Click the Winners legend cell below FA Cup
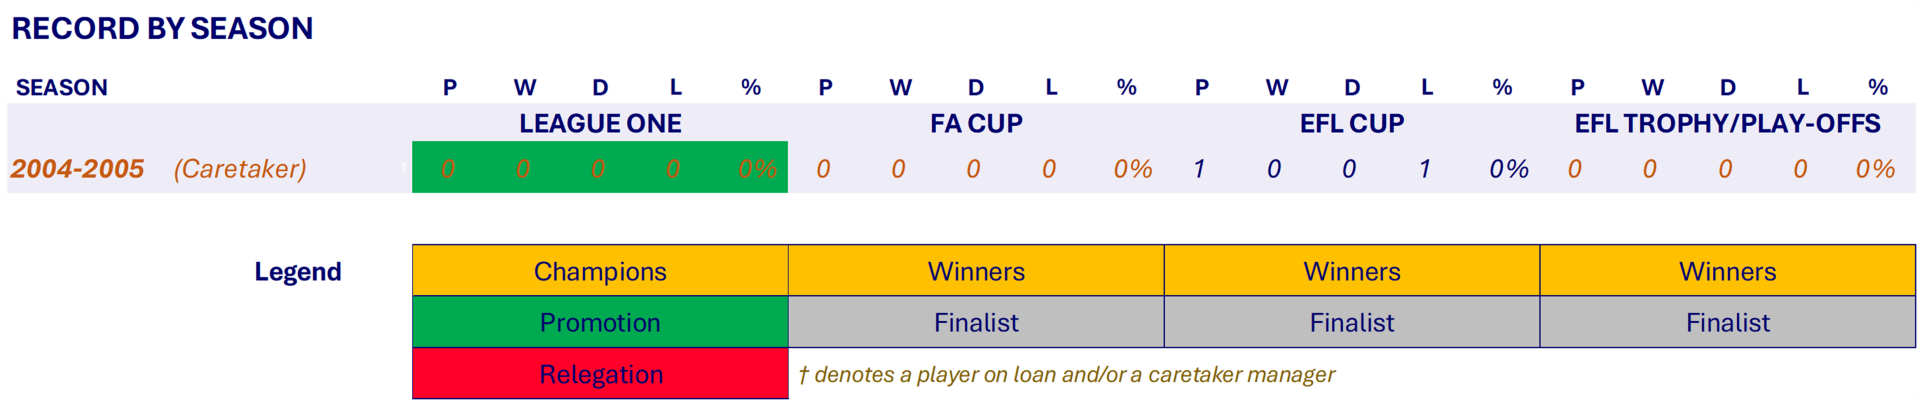This screenshot has width=1917, height=400. coord(976,272)
